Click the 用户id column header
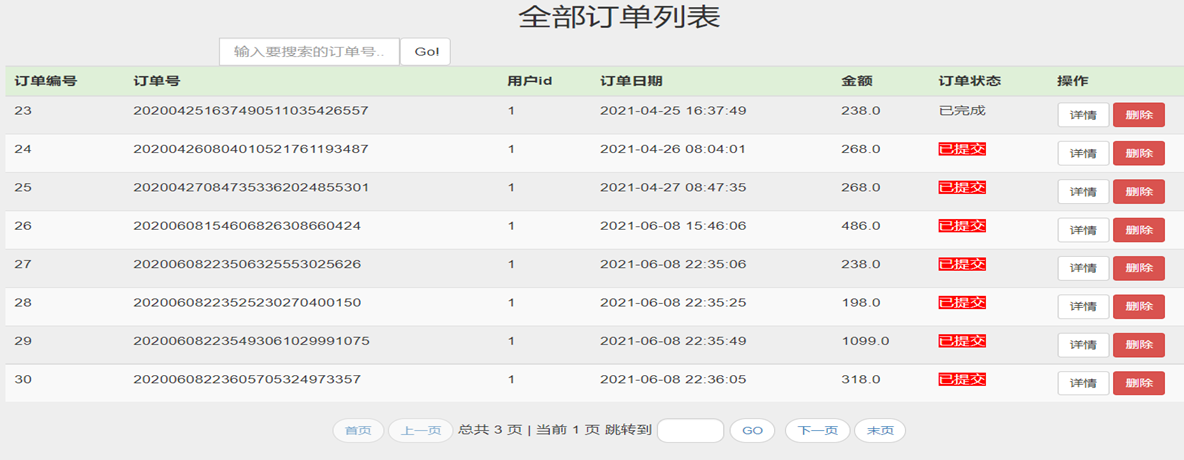 tap(530, 81)
